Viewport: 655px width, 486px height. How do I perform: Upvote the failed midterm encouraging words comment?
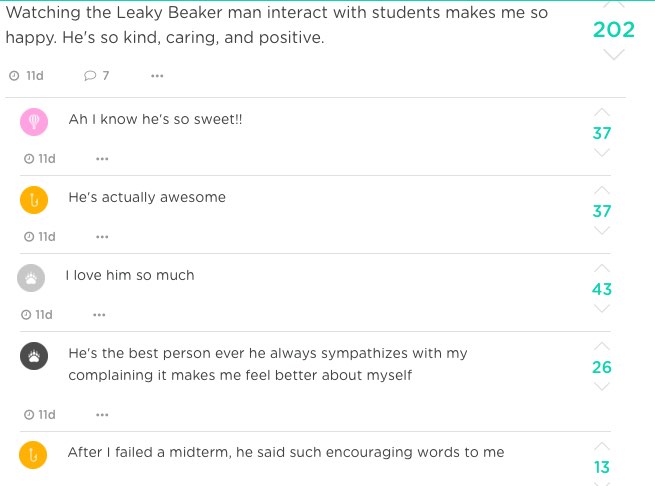click(x=601, y=445)
